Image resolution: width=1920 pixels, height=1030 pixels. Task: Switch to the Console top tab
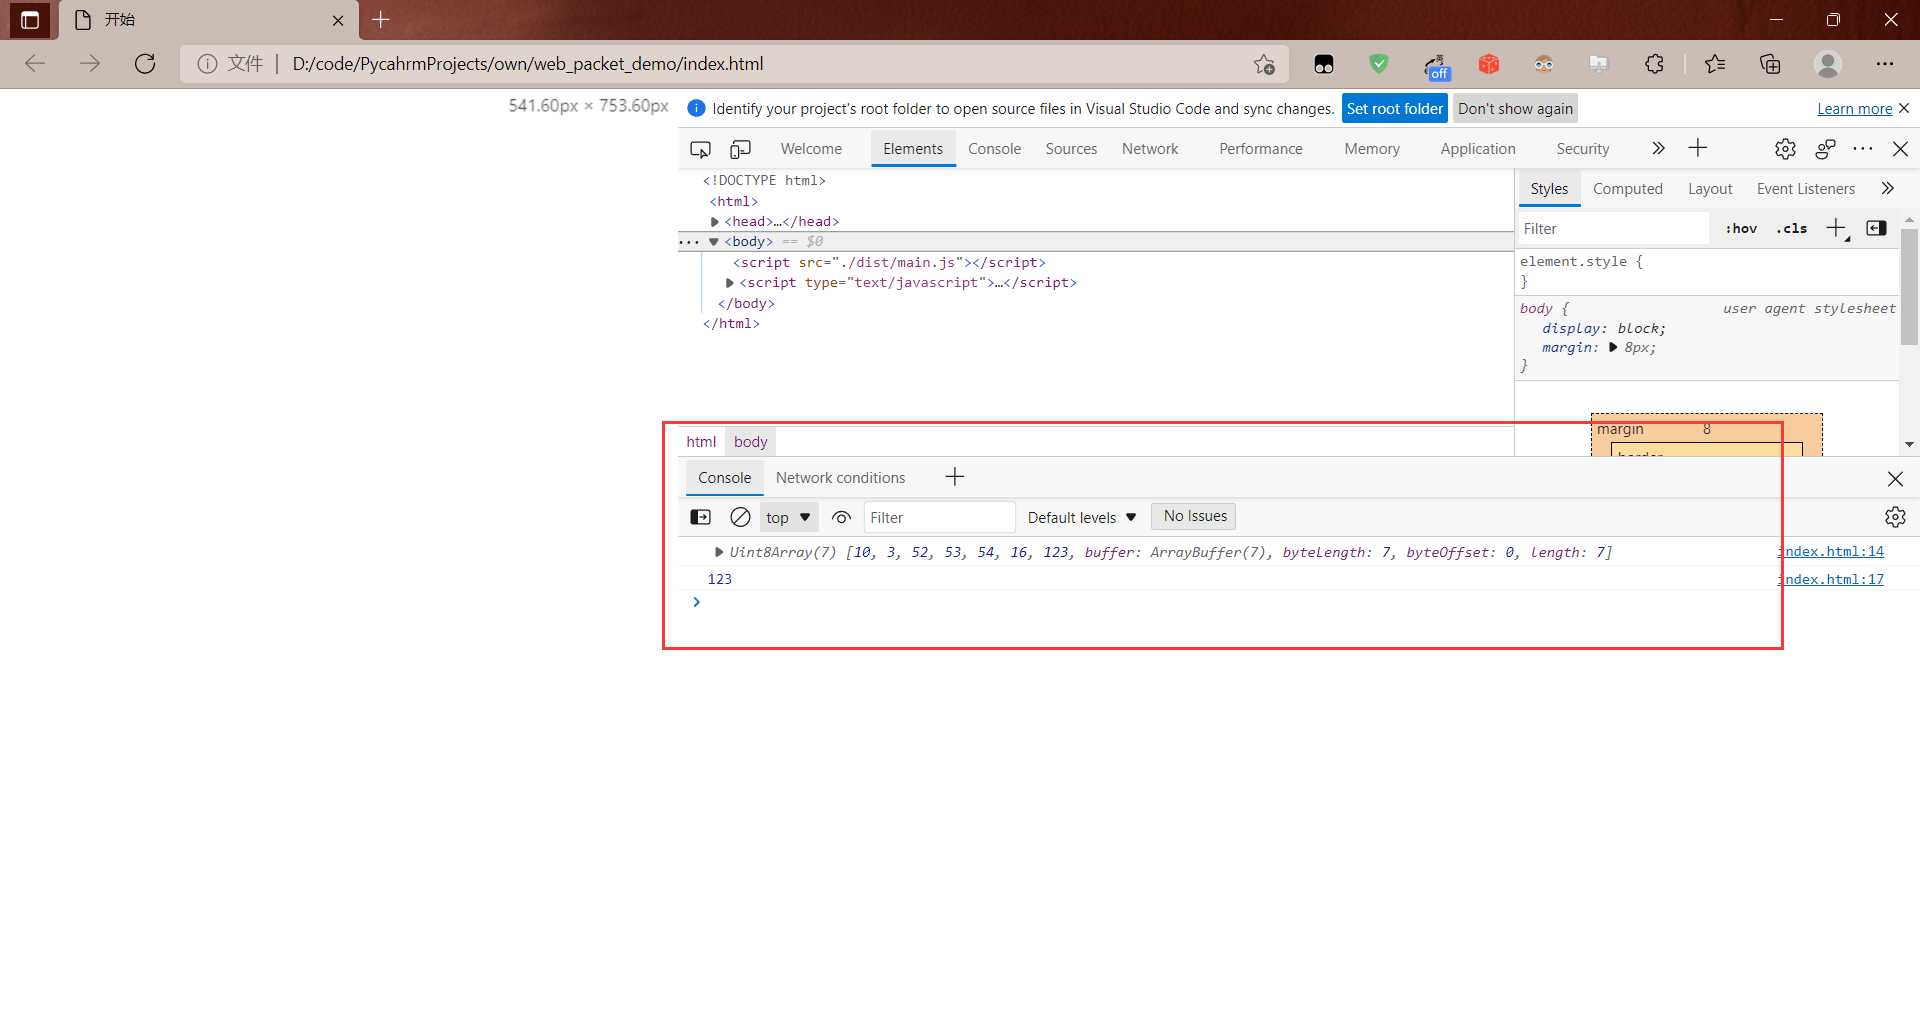tap(994, 149)
